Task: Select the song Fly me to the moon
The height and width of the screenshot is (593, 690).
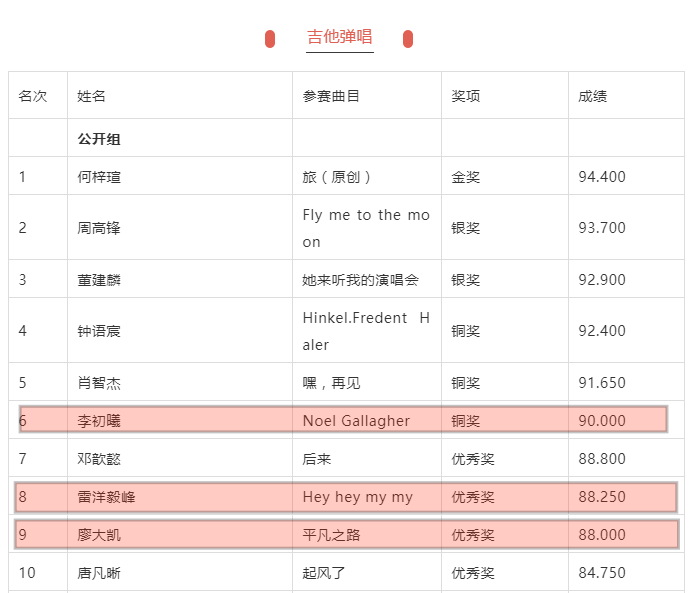Action: coord(366,228)
